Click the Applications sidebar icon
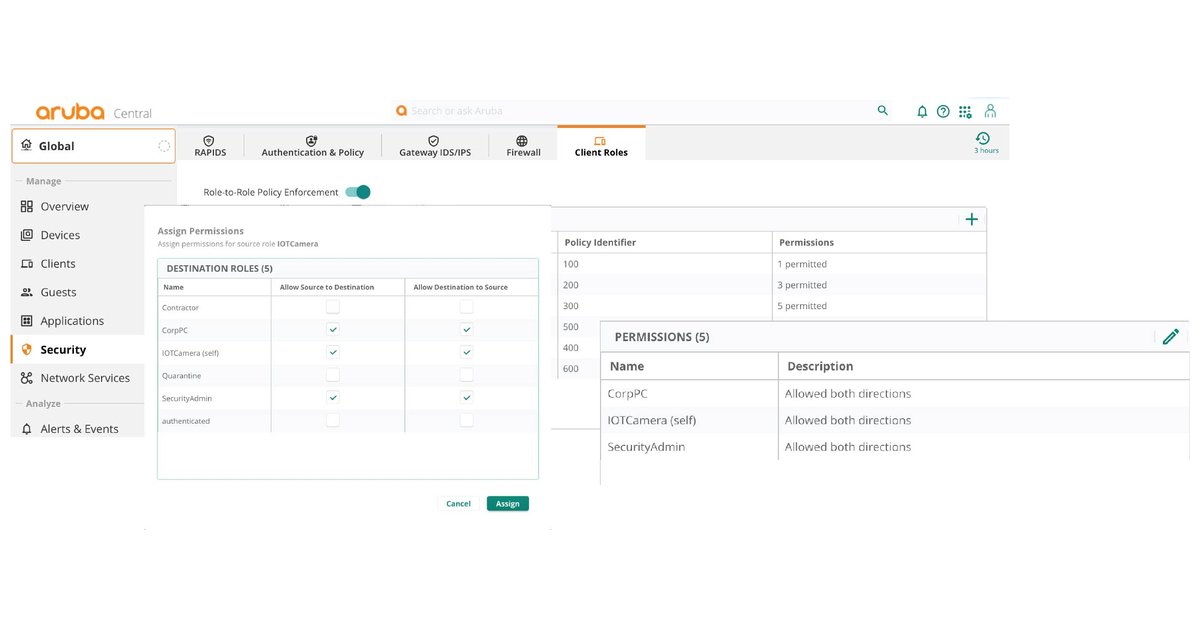The height and width of the screenshot is (627, 1200). tap(27, 321)
